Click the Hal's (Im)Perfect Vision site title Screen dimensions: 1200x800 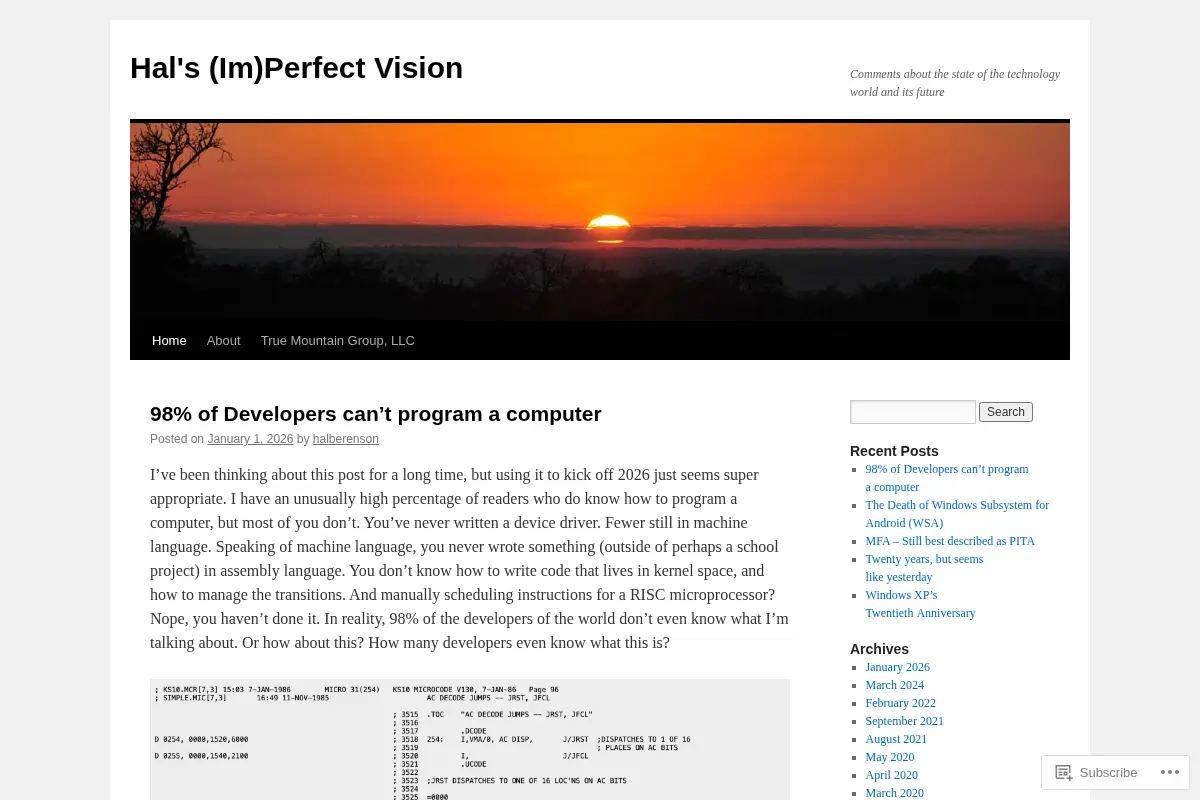coord(296,68)
